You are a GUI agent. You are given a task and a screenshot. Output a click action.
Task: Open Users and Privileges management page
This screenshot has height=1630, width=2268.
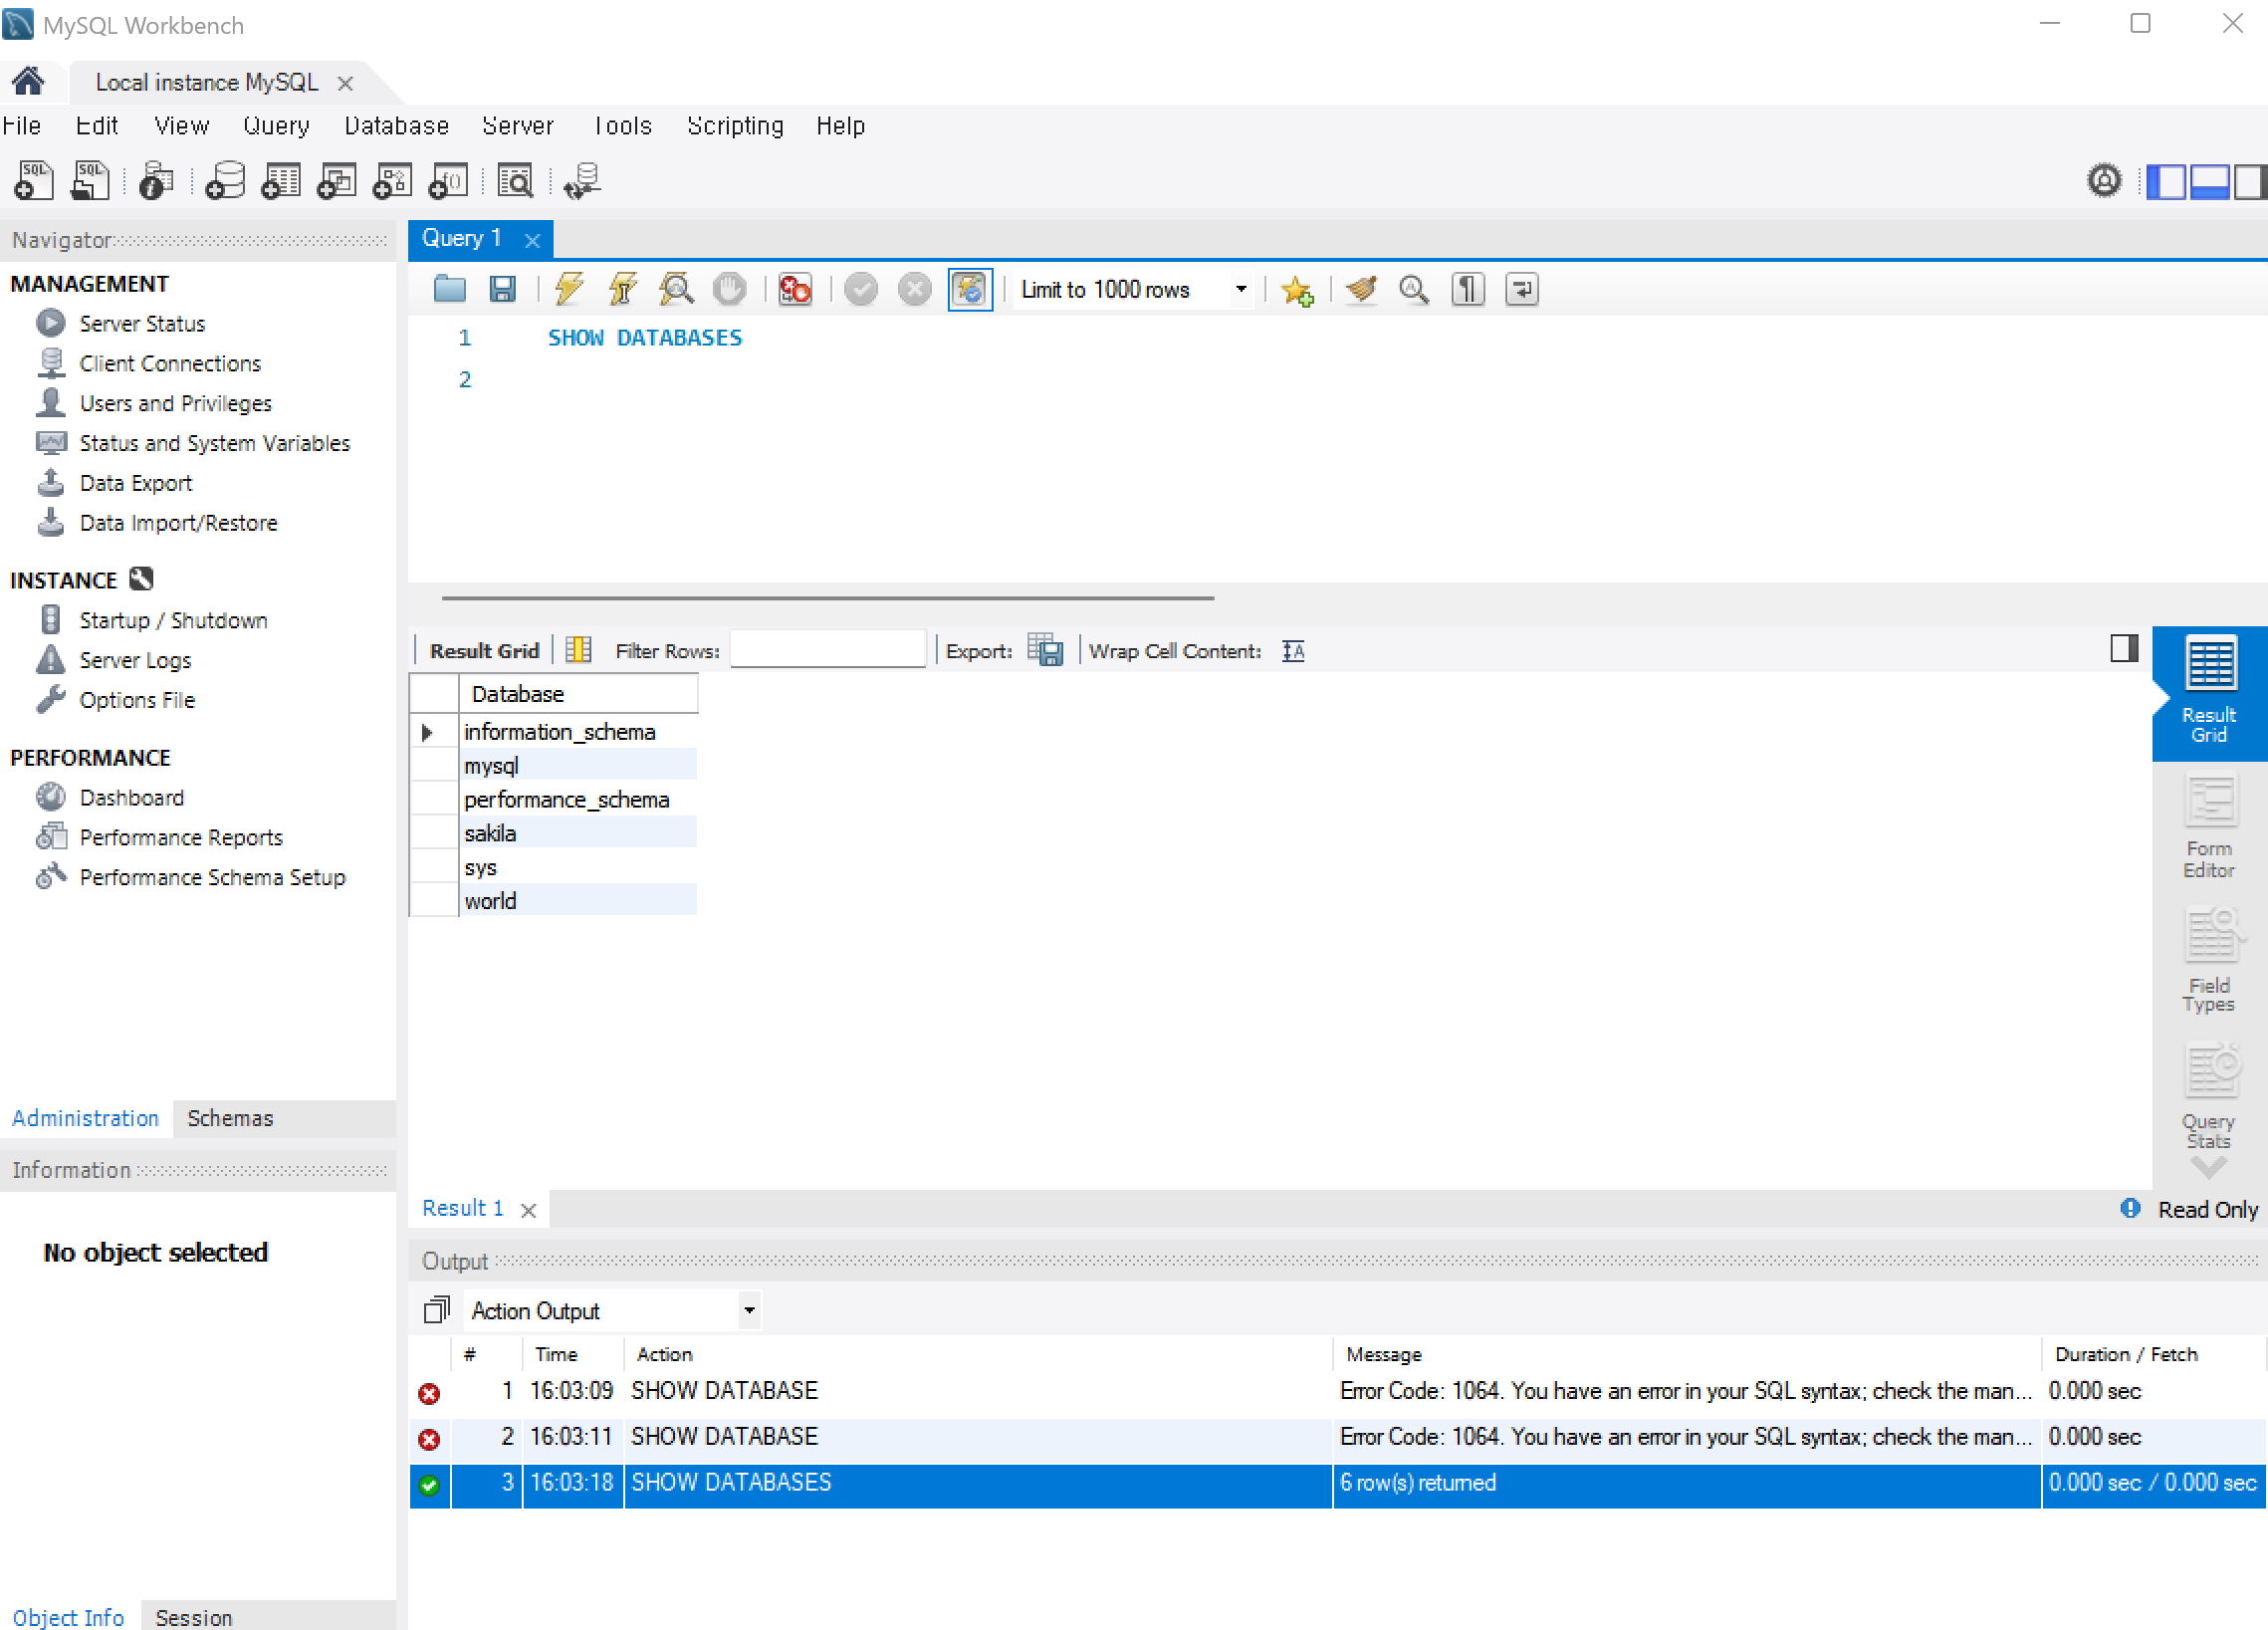point(175,403)
